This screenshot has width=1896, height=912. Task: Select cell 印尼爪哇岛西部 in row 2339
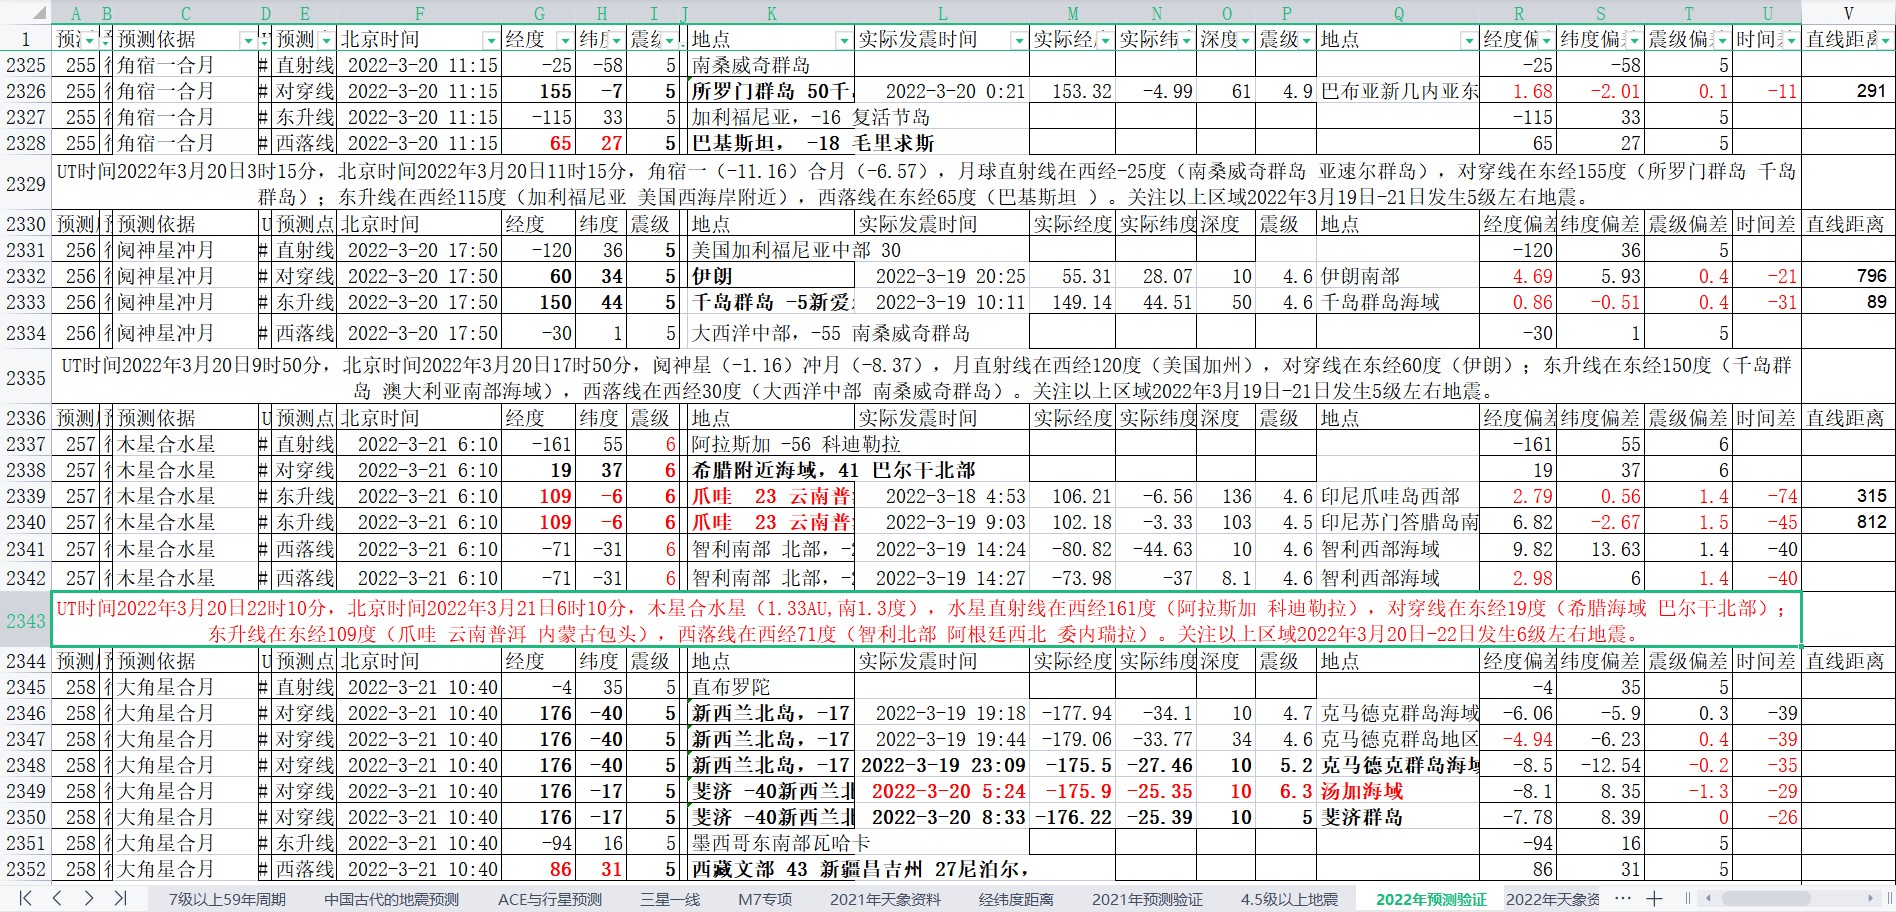[x=1398, y=496]
